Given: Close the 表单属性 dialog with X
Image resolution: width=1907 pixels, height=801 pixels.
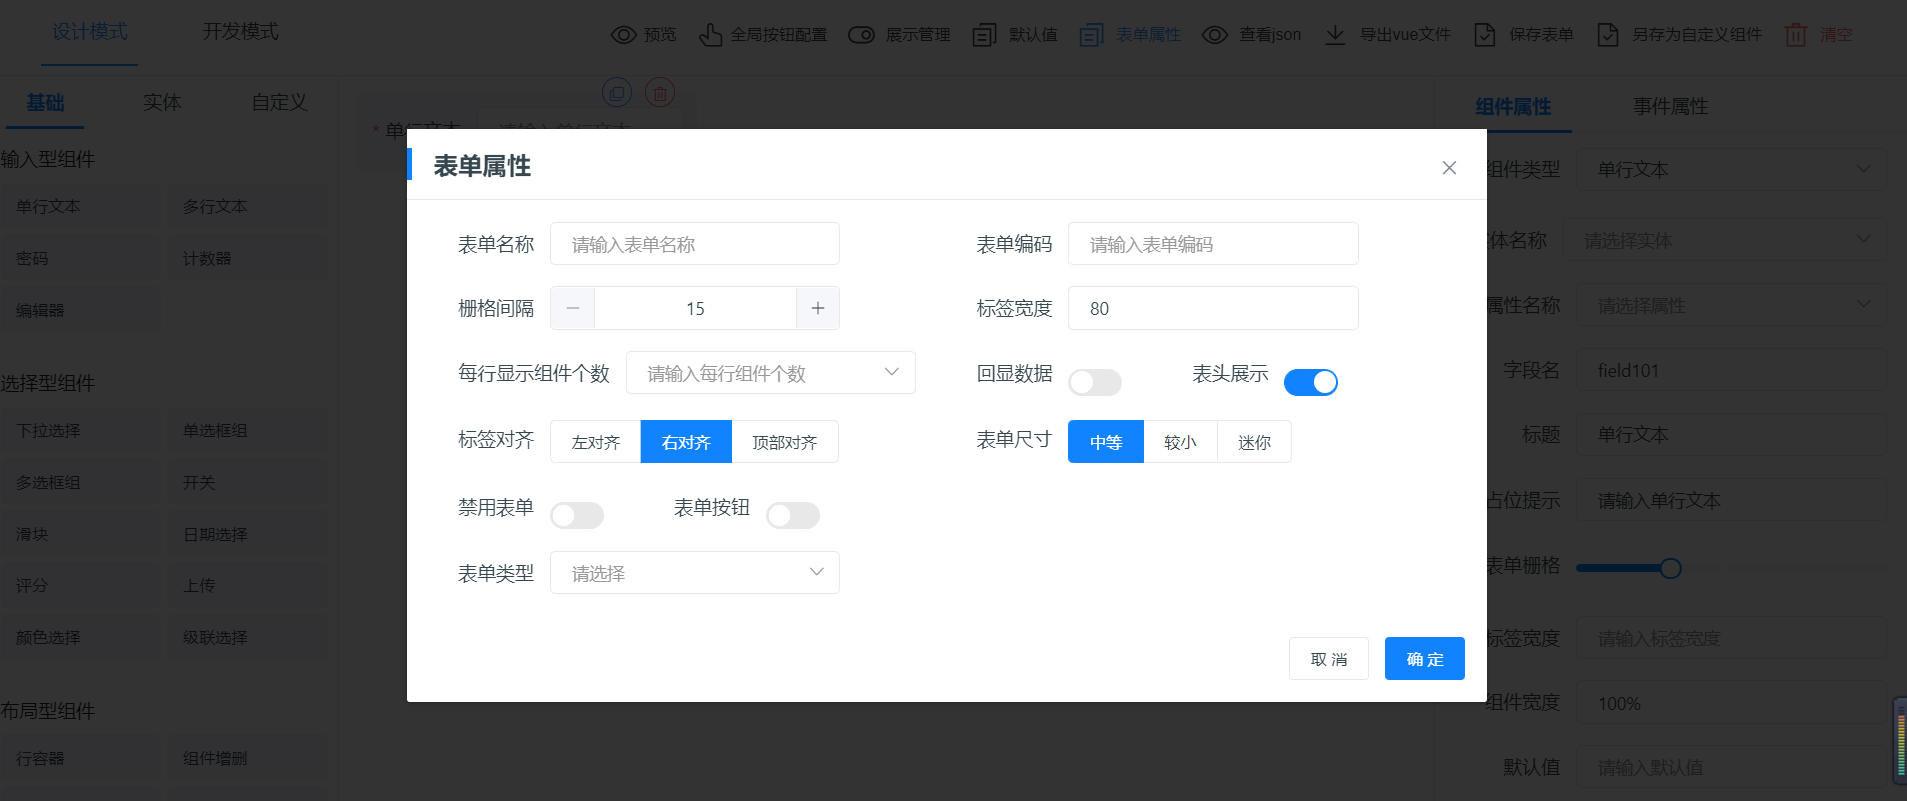Looking at the screenshot, I should pos(1449,168).
